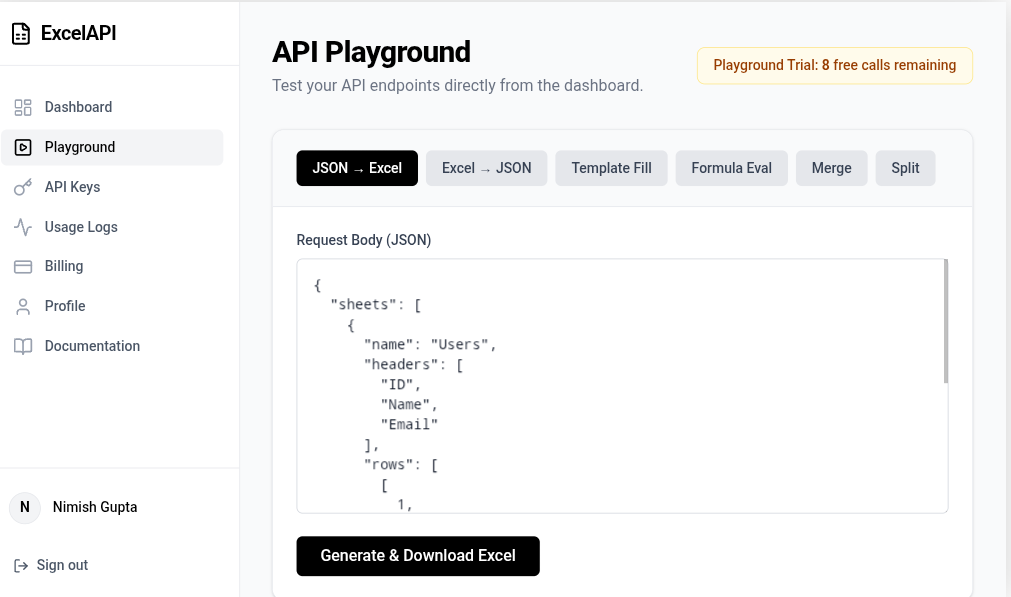
Task: Click the Sign out arrow icon
Action: click(21, 565)
